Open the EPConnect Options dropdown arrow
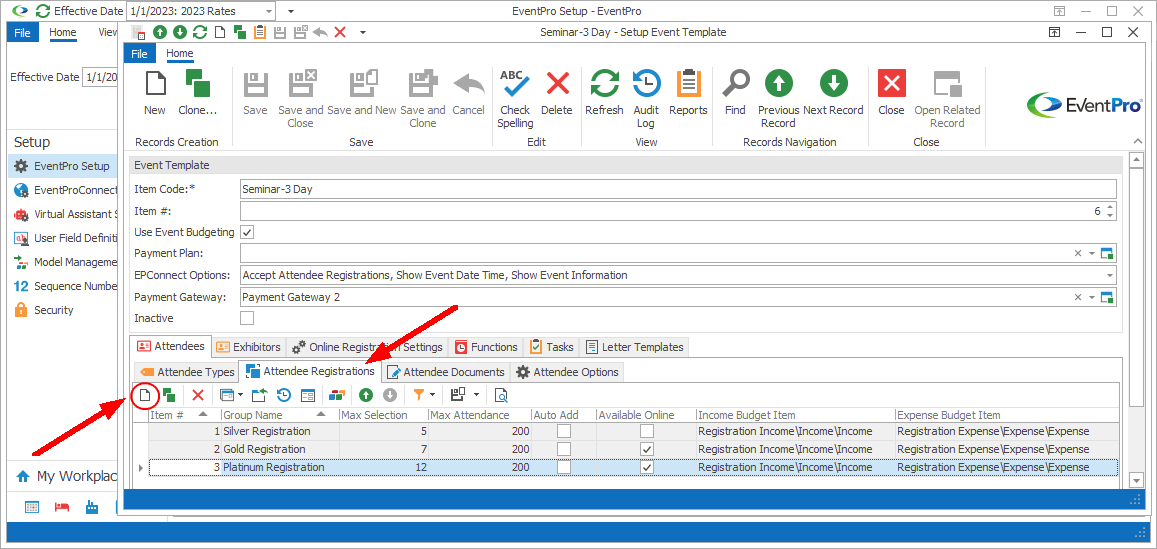 pos(1108,275)
